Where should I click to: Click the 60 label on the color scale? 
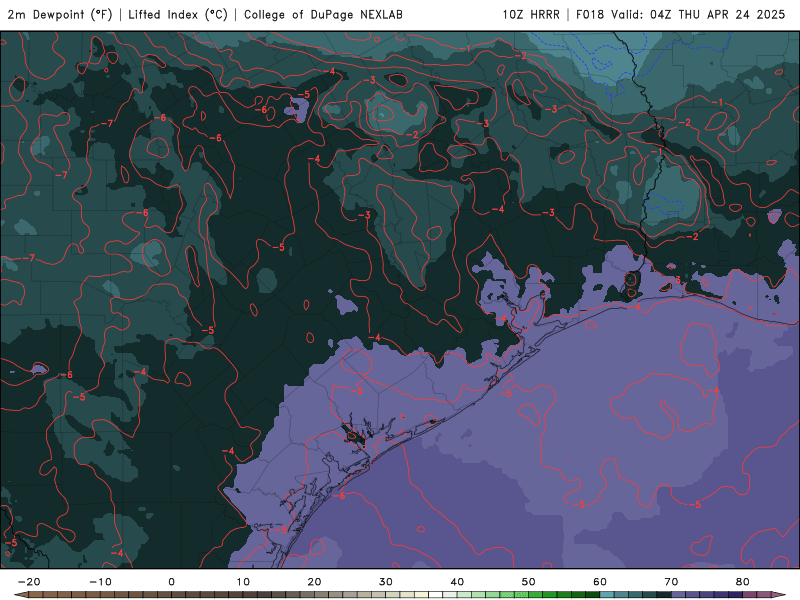[x=600, y=582]
